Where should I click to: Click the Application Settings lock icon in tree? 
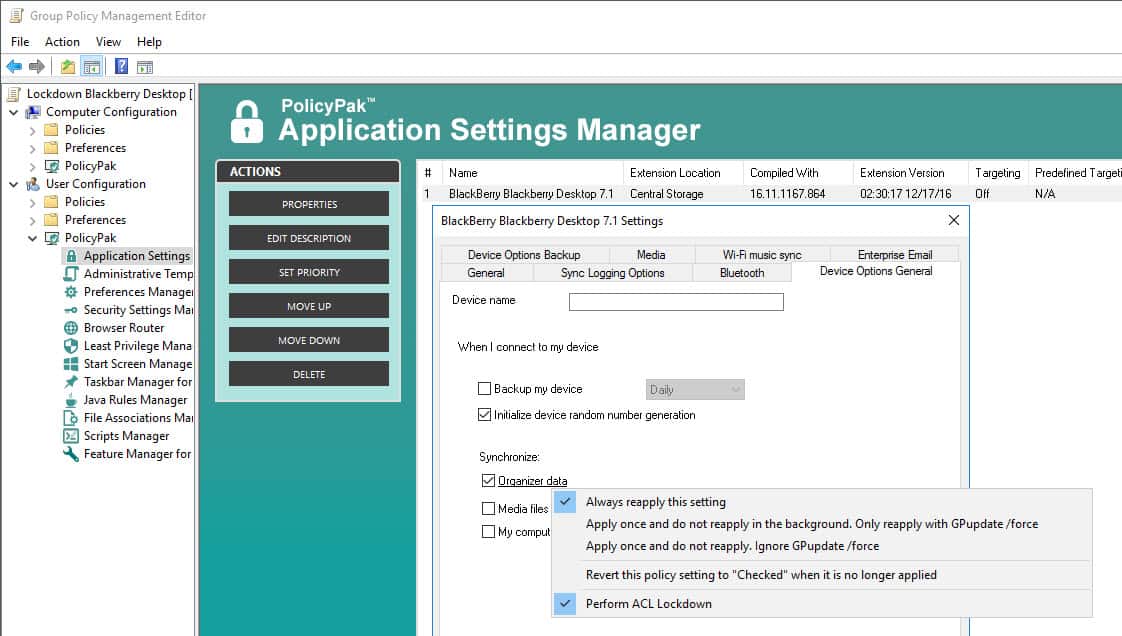pos(71,256)
